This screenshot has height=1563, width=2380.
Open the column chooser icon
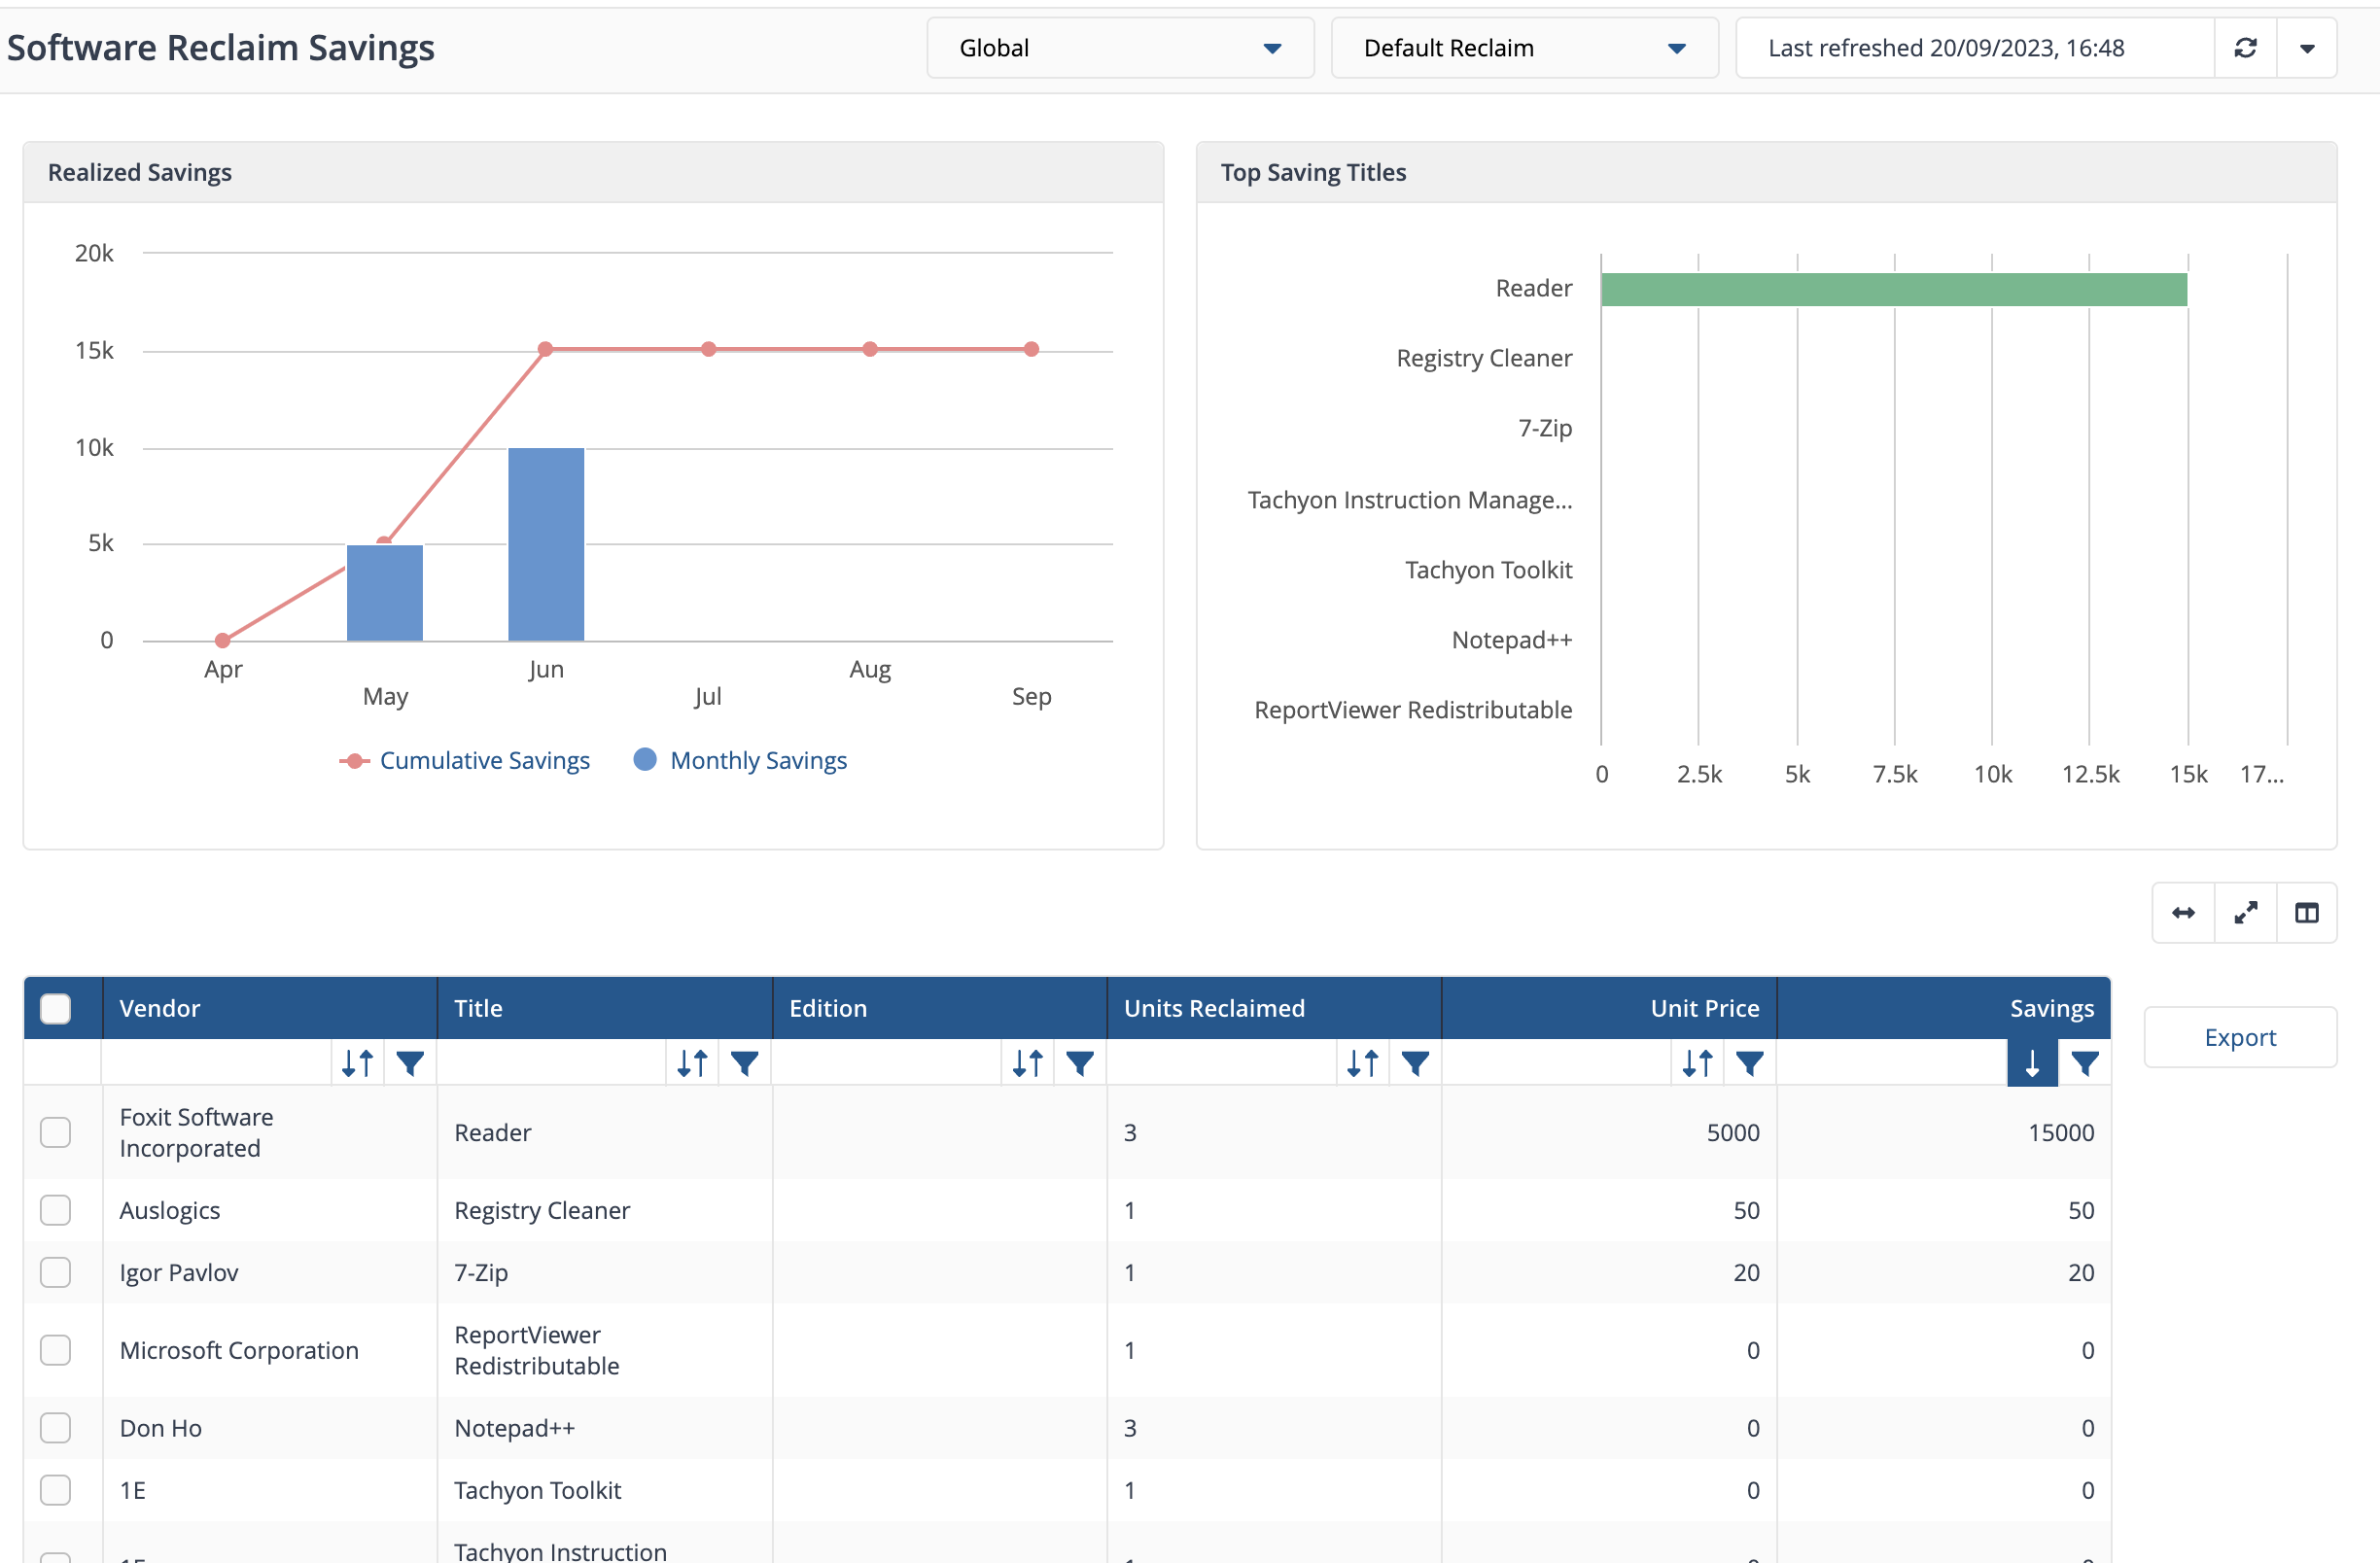(2306, 912)
